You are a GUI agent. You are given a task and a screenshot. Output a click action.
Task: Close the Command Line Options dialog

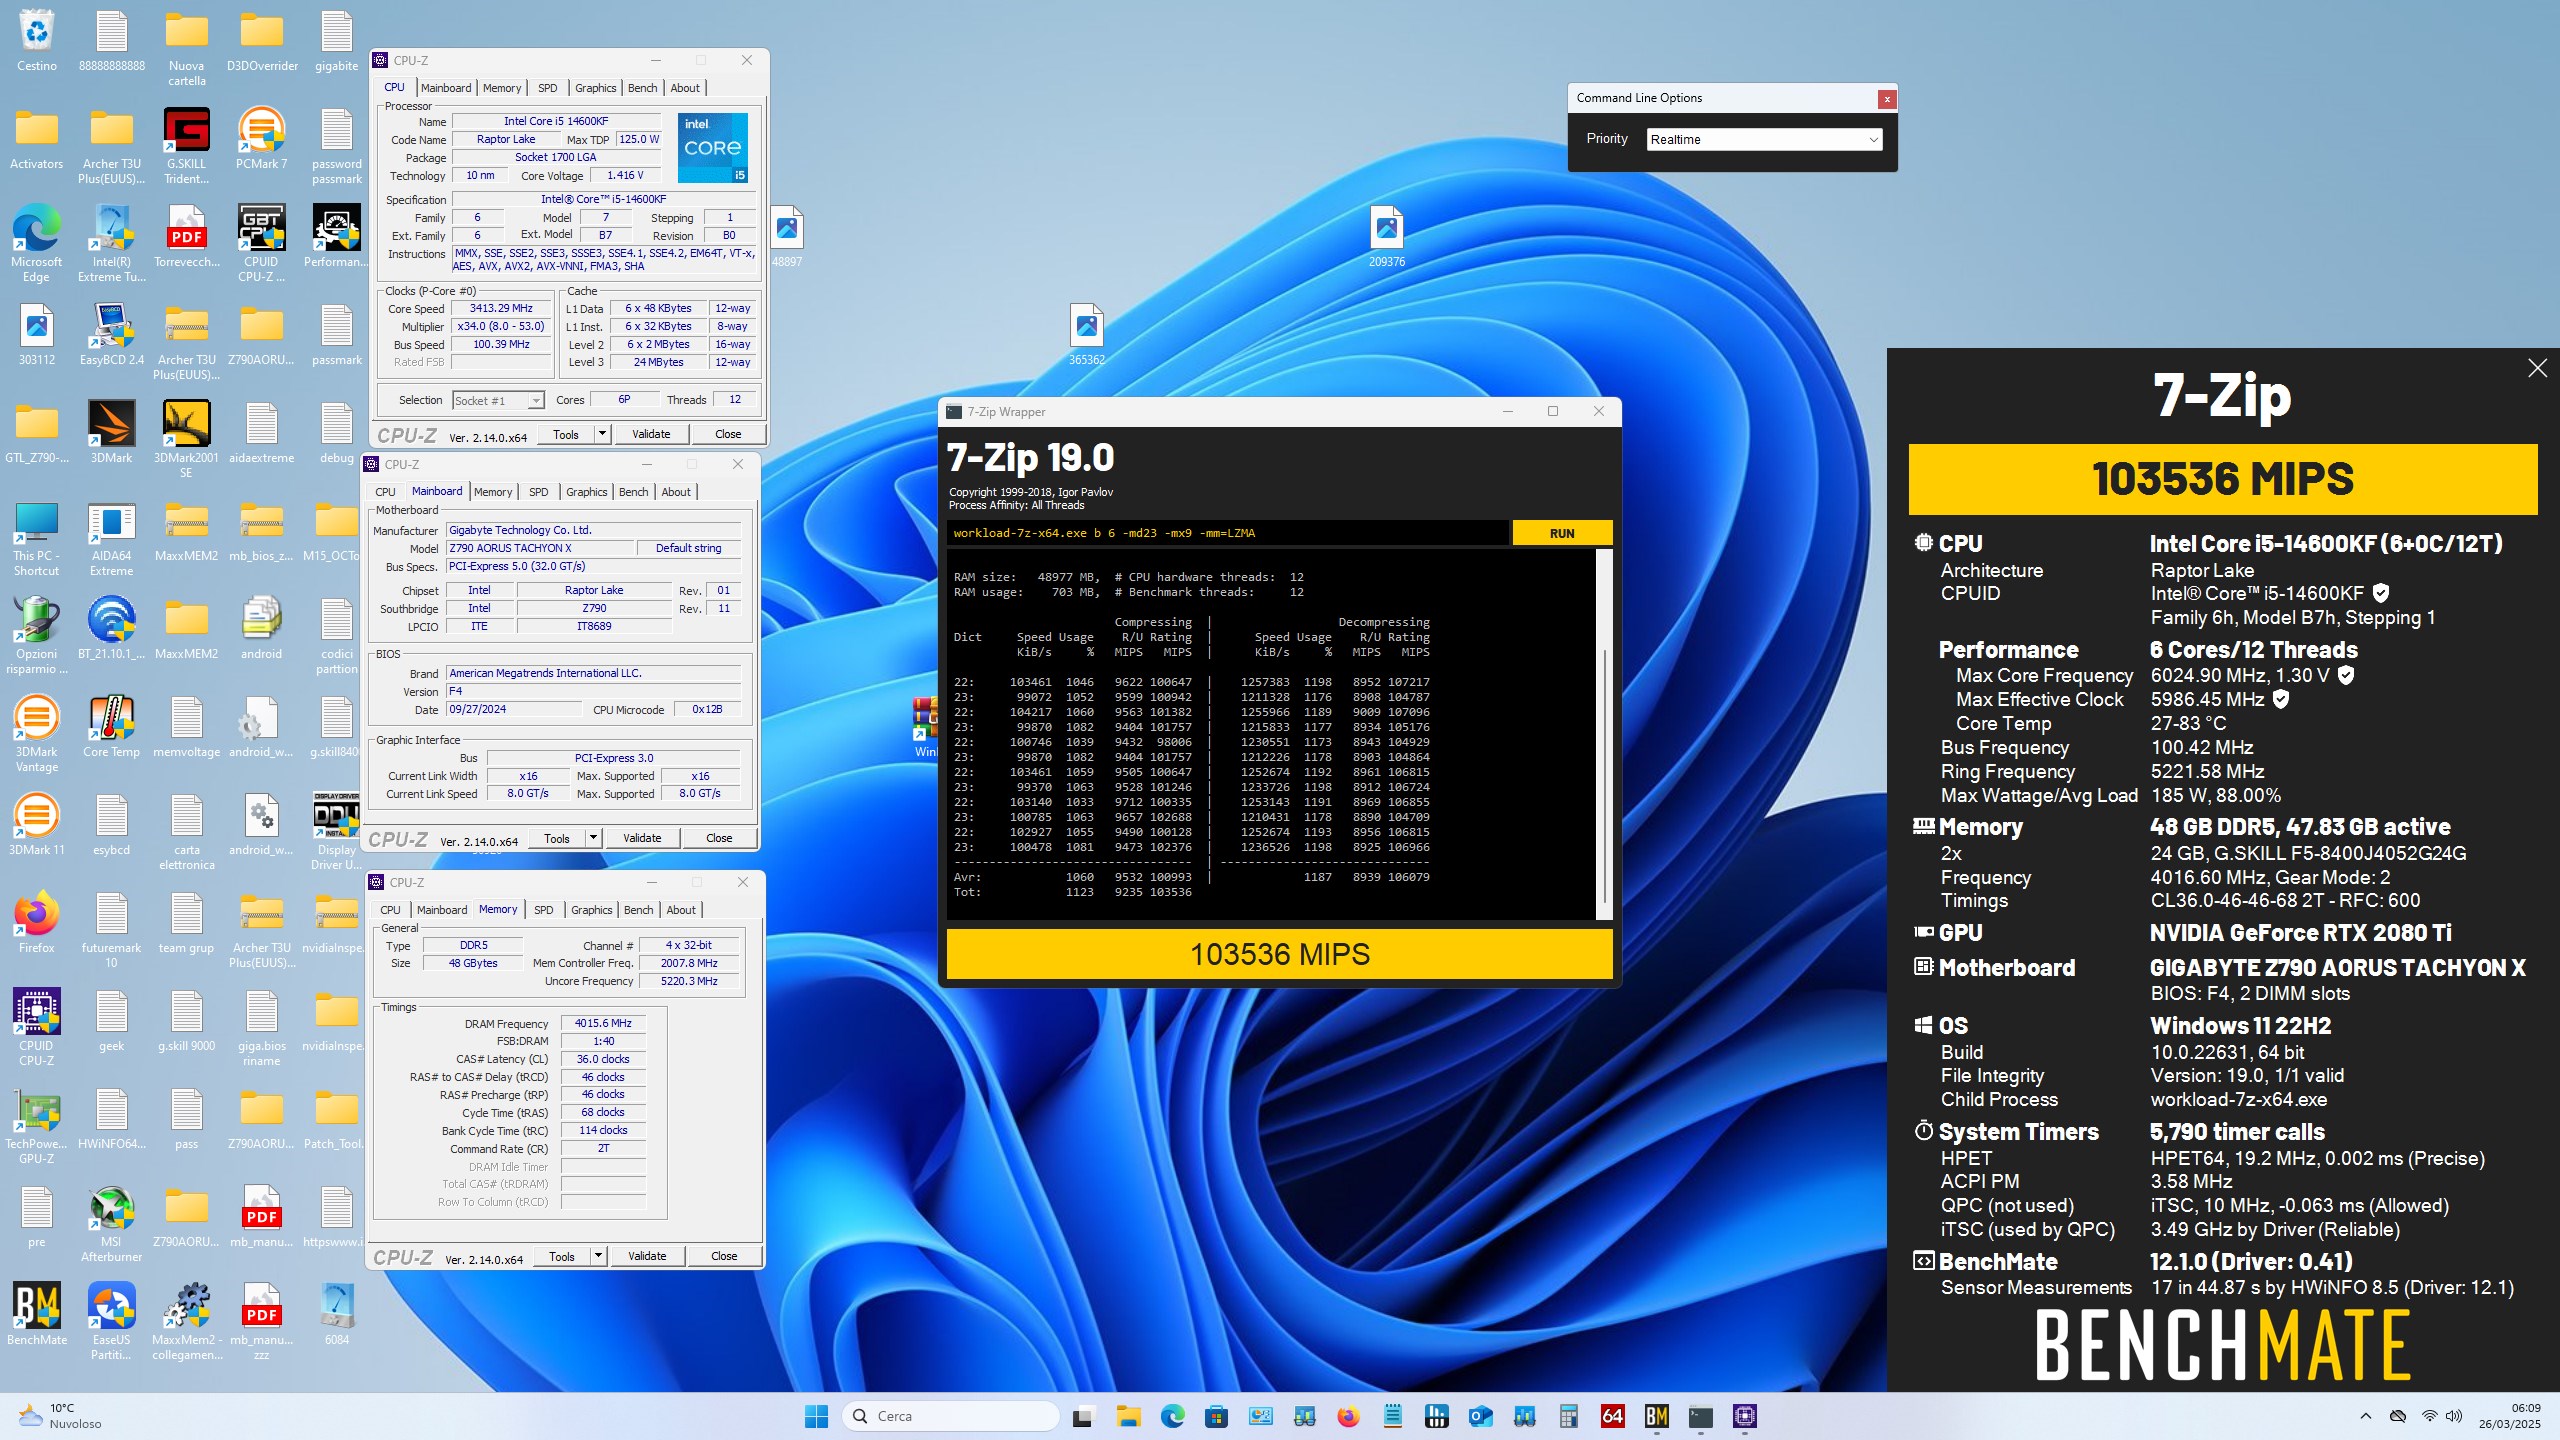coord(1886,98)
